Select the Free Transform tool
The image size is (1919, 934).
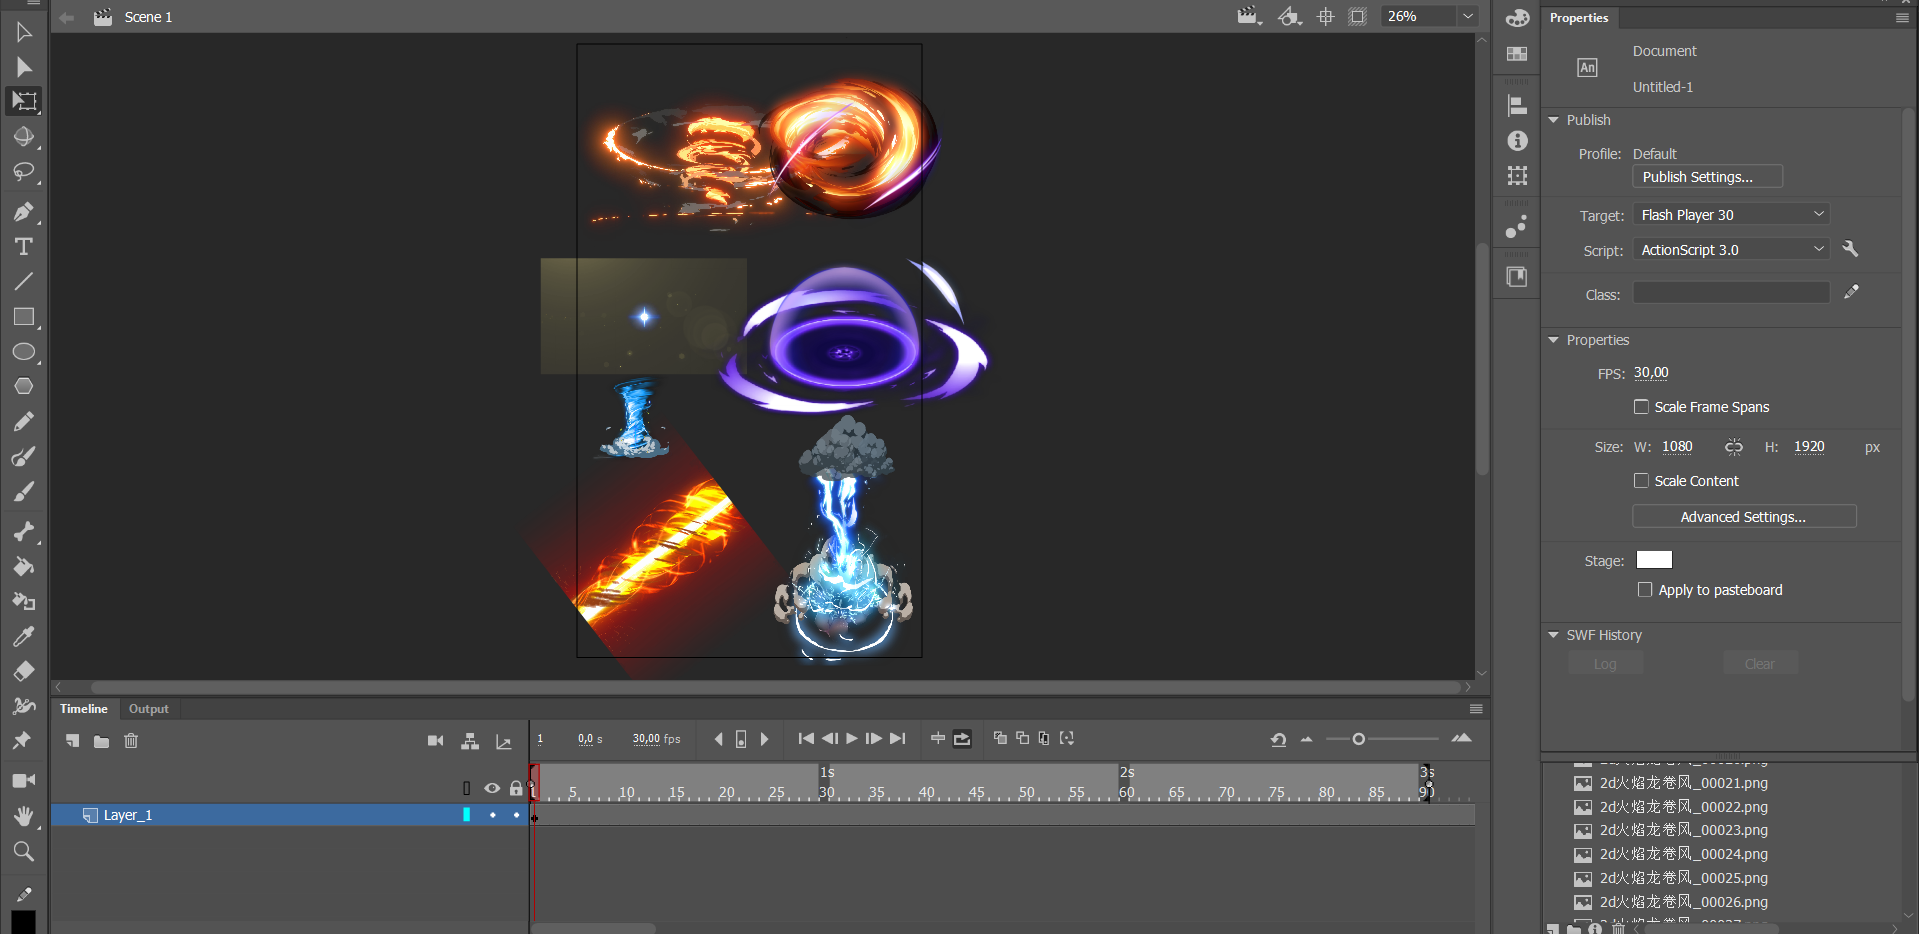click(x=24, y=101)
